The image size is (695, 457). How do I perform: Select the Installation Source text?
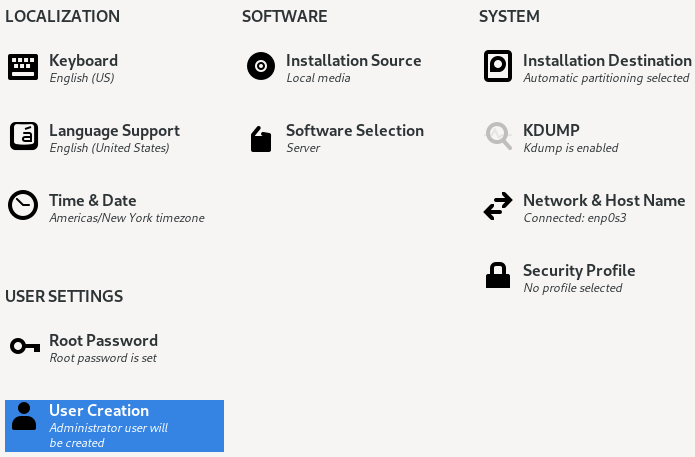point(353,60)
